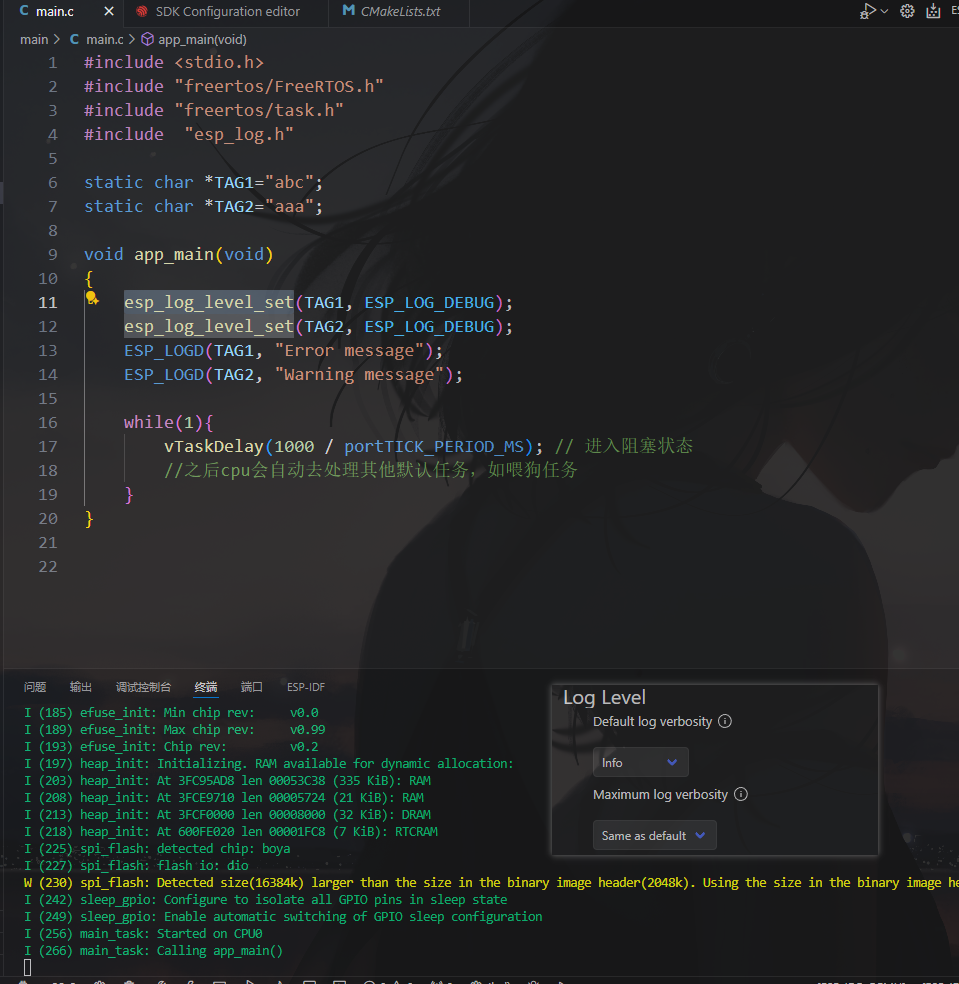Image resolution: width=959 pixels, height=984 pixels.
Task: Open the Default log verbosity 'Info' dropdown
Action: (x=640, y=762)
